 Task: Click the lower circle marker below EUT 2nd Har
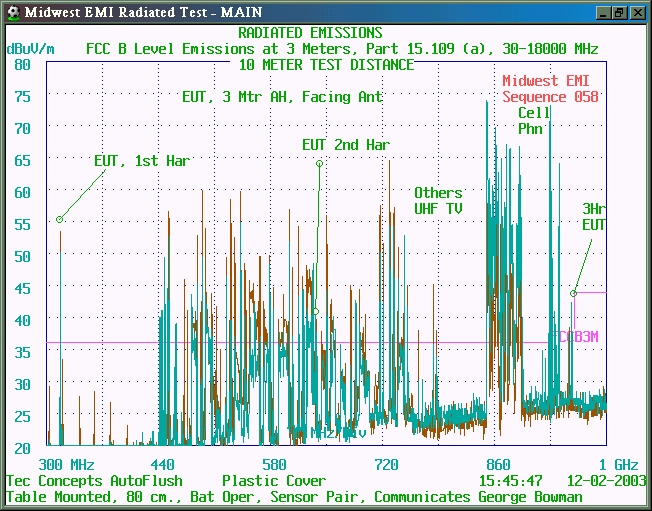(x=316, y=311)
